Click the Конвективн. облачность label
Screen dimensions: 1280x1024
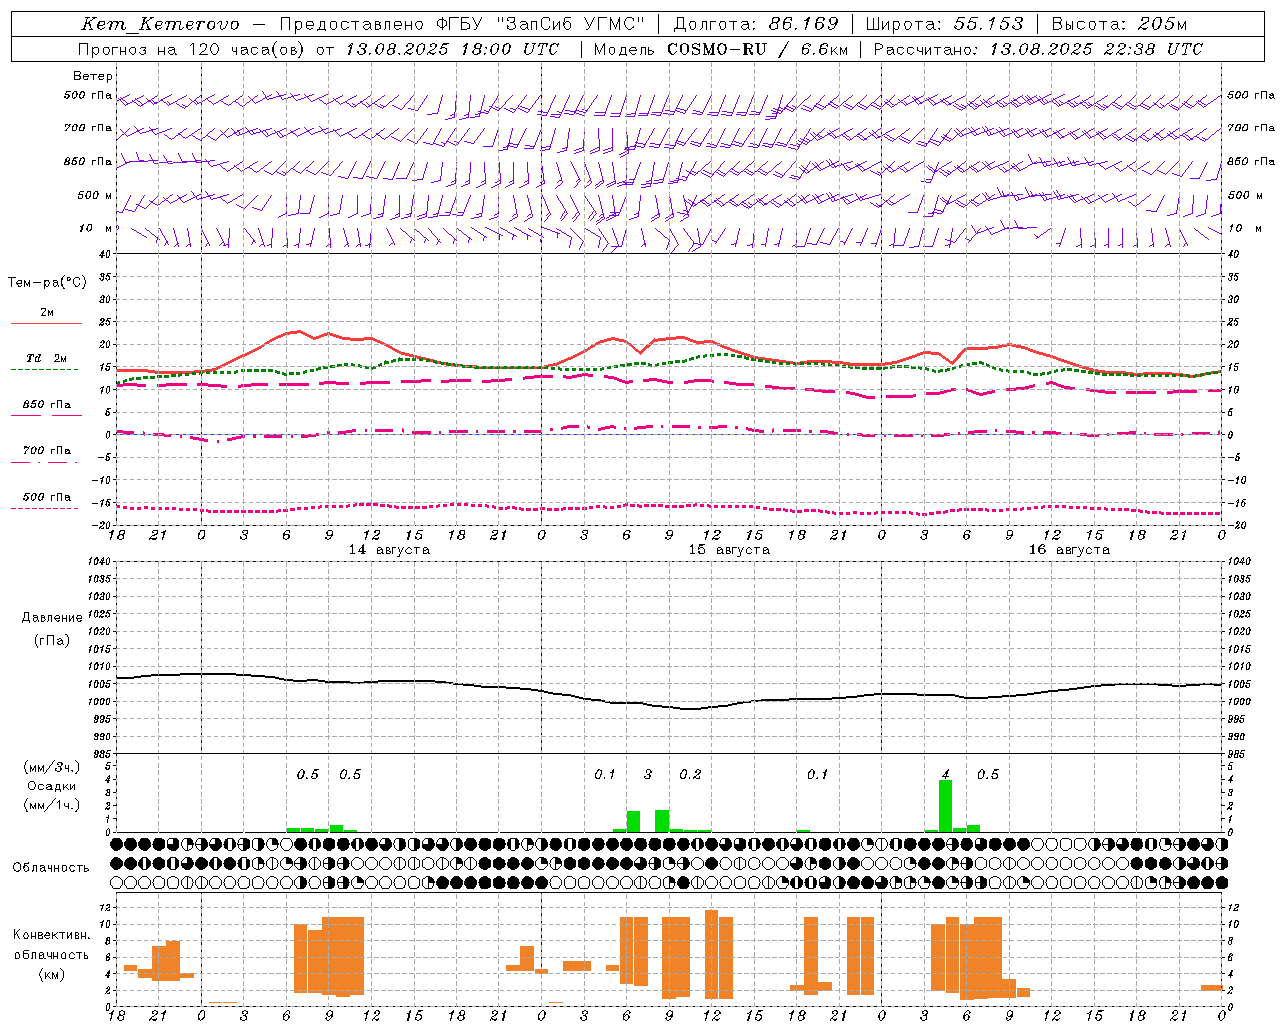[51, 945]
